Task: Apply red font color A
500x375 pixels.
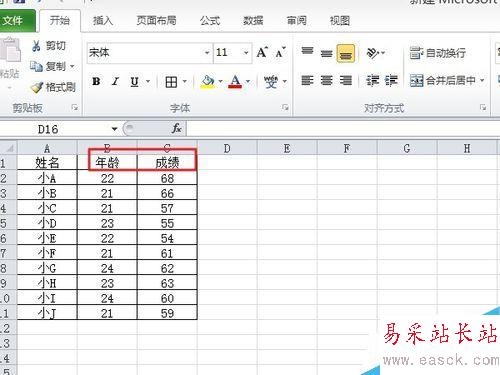Action: (x=235, y=82)
